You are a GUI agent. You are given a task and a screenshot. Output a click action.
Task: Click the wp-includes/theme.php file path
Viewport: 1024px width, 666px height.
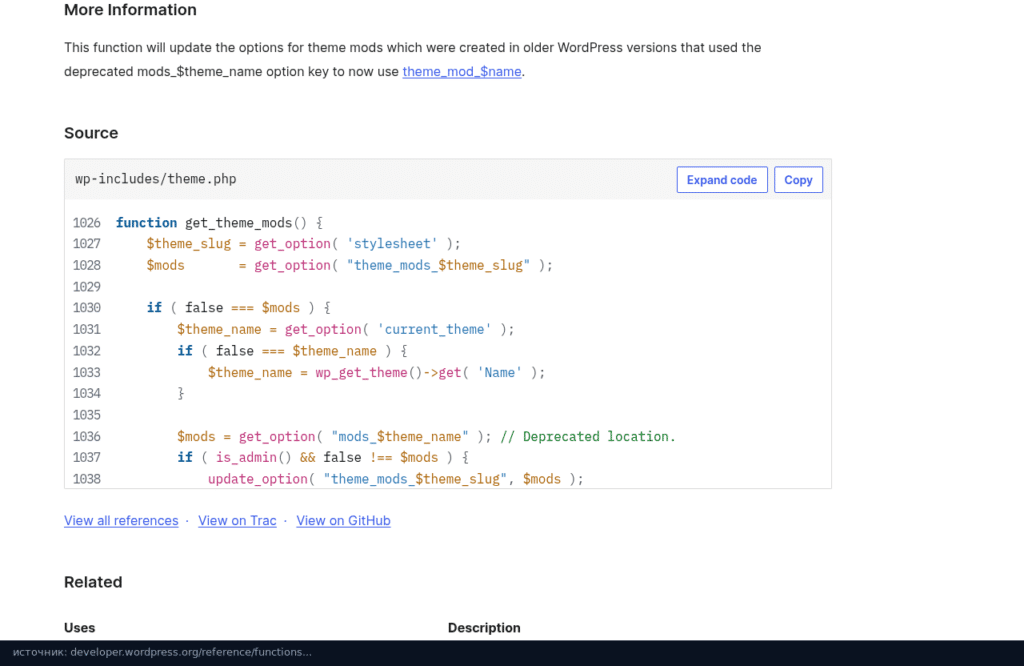click(155, 179)
